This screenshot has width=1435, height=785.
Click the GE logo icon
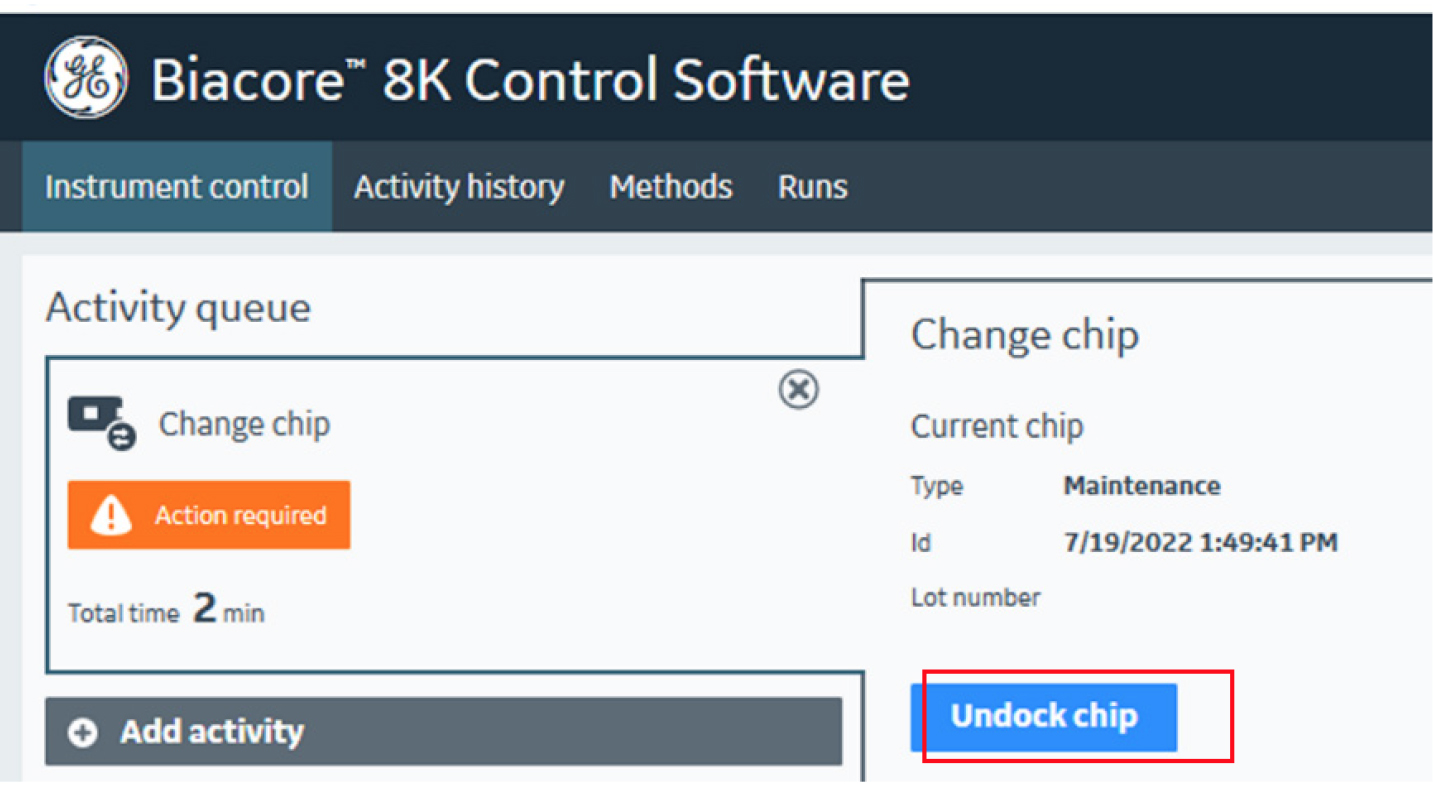(86, 78)
